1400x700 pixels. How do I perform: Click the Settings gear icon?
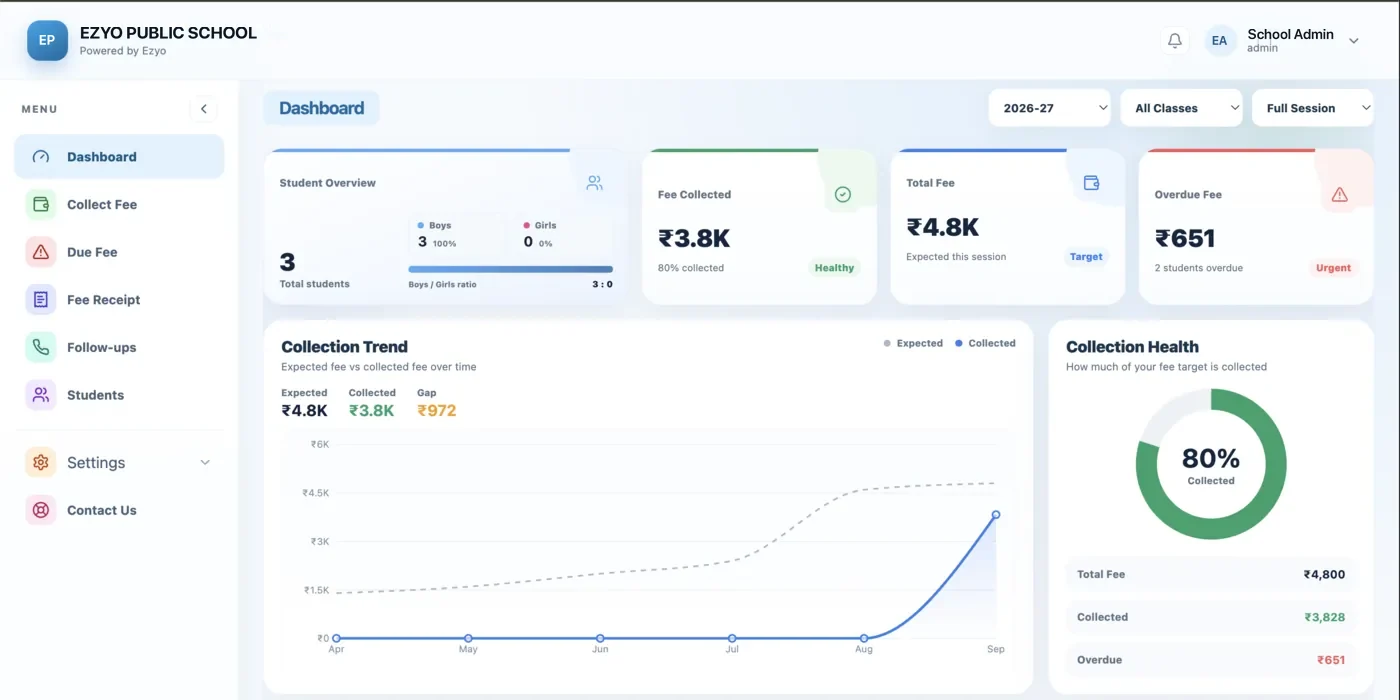[41, 462]
